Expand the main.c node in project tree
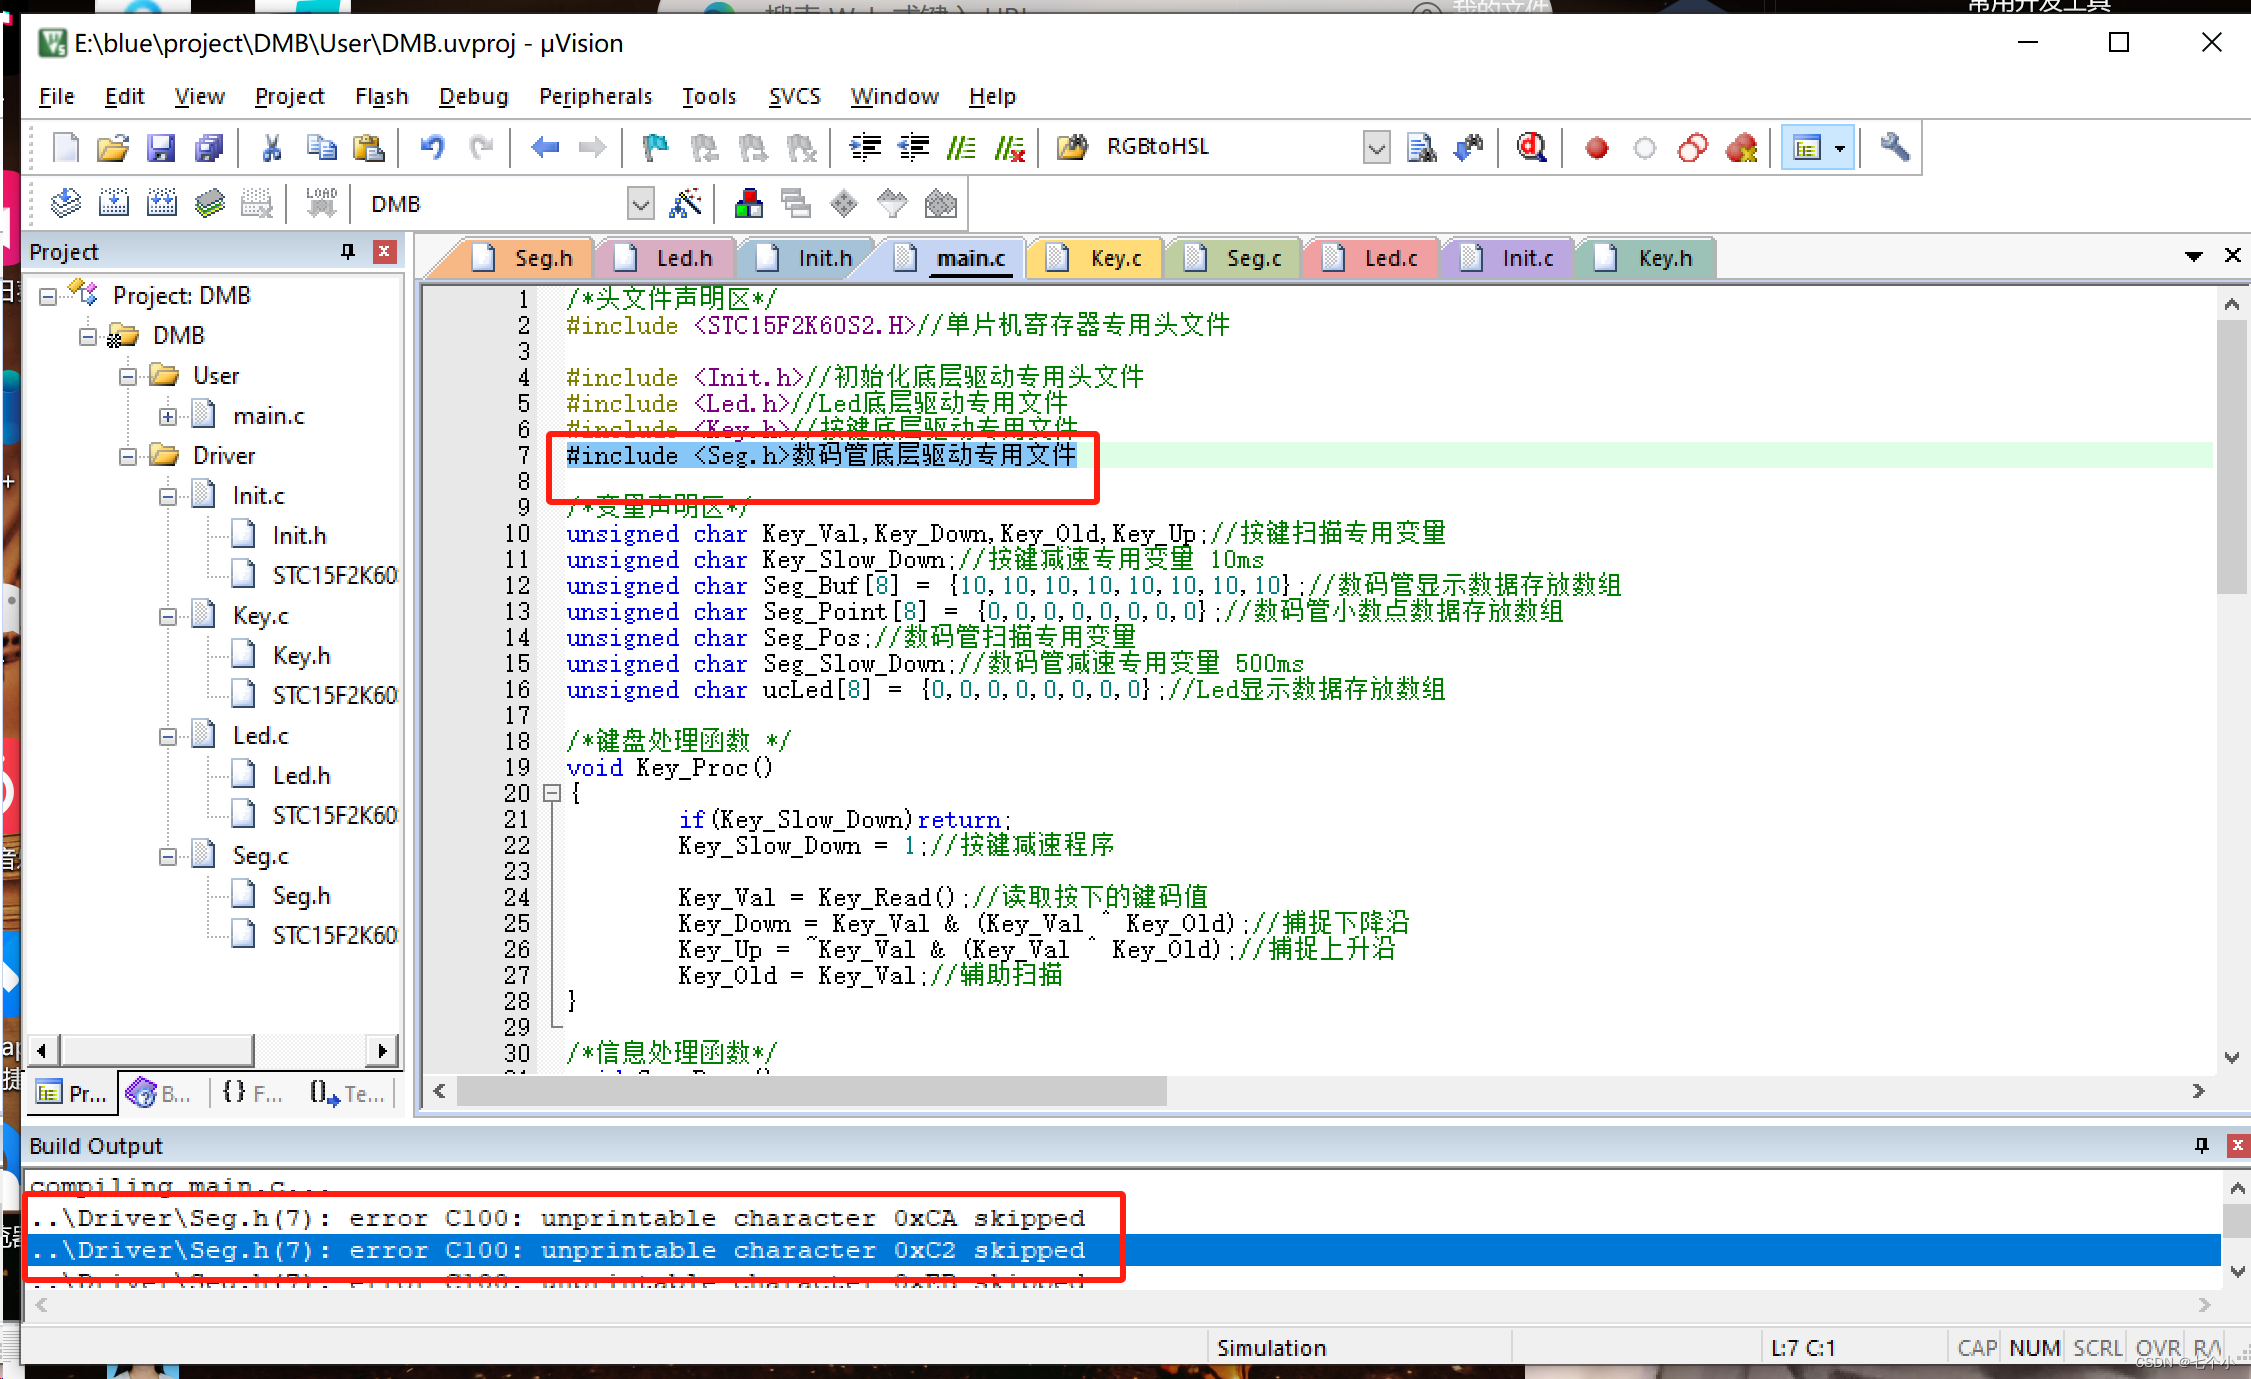This screenshot has height=1379, width=2251. coord(168,415)
